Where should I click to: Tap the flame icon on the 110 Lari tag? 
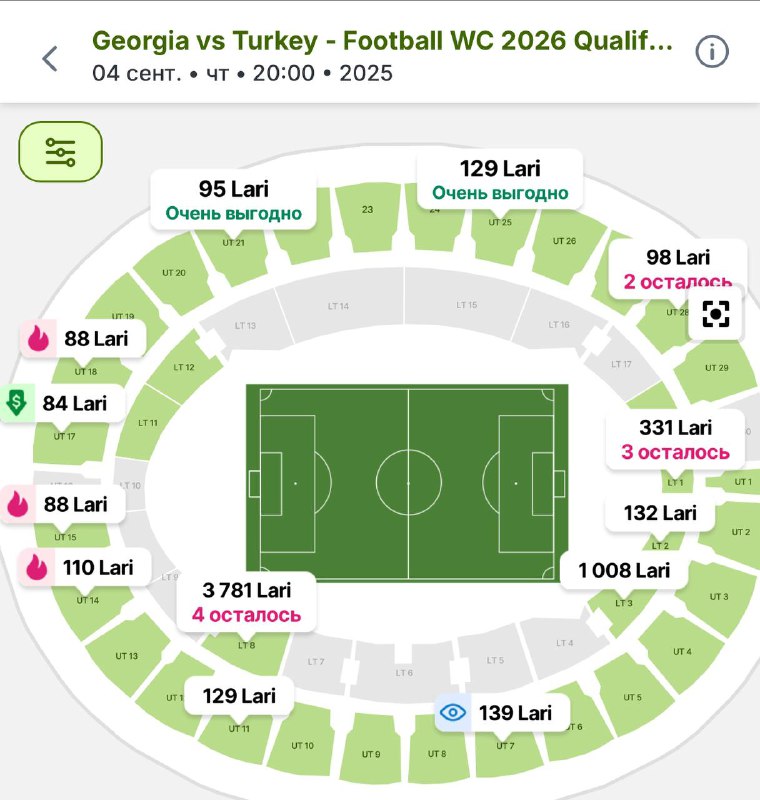point(36,567)
